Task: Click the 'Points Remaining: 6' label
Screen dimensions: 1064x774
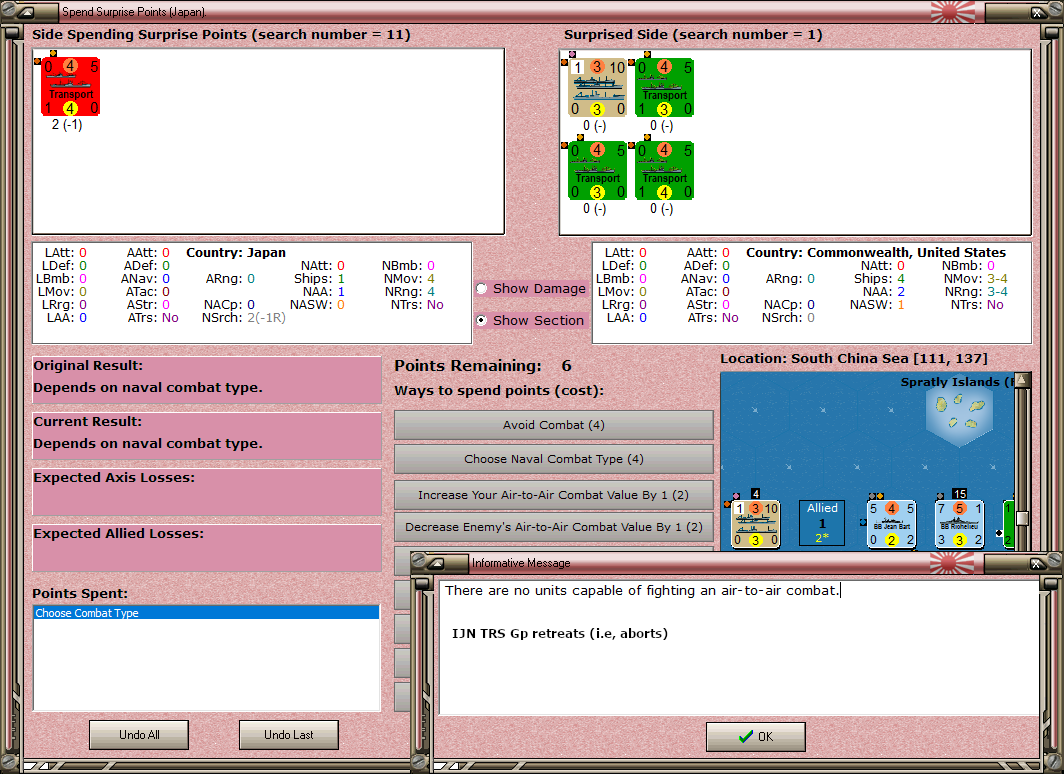Action: tap(483, 366)
